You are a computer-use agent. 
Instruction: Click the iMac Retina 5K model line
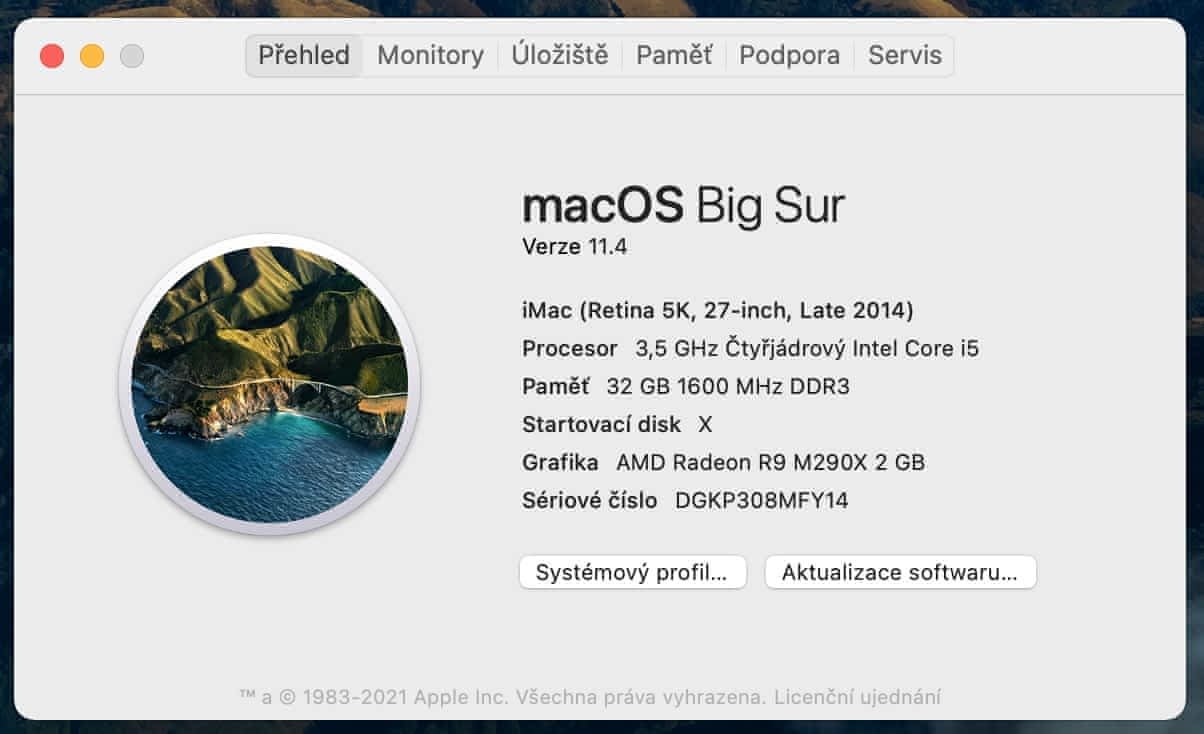click(x=717, y=311)
